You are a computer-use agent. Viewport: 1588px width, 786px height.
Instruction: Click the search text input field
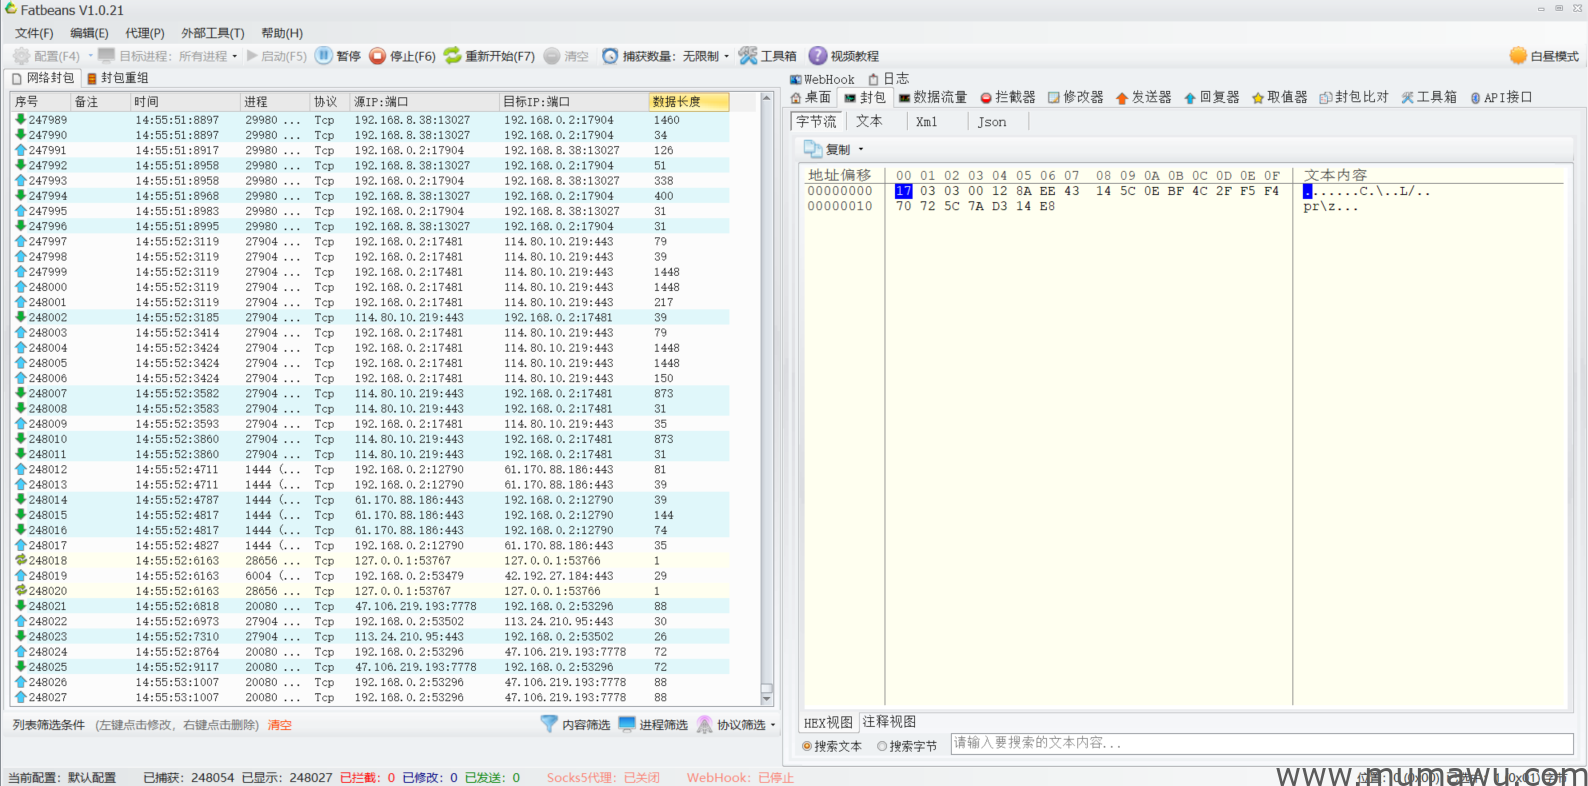(x=1260, y=743)
